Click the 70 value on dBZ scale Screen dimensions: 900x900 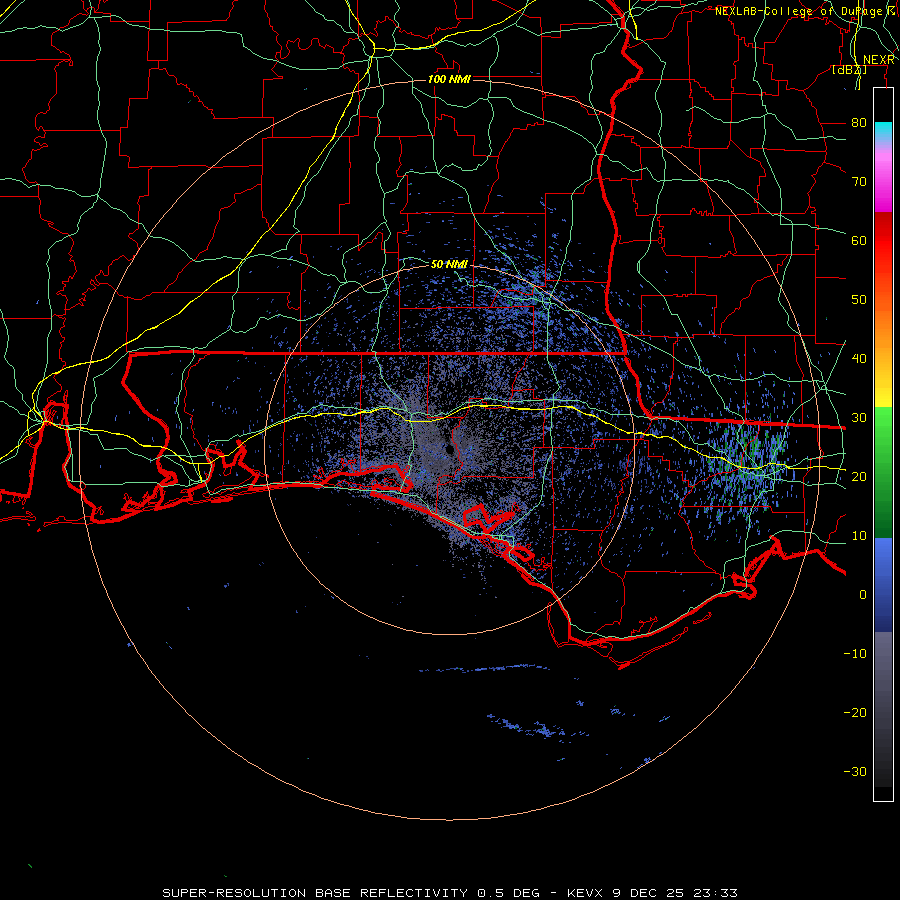tap(859, 181)
